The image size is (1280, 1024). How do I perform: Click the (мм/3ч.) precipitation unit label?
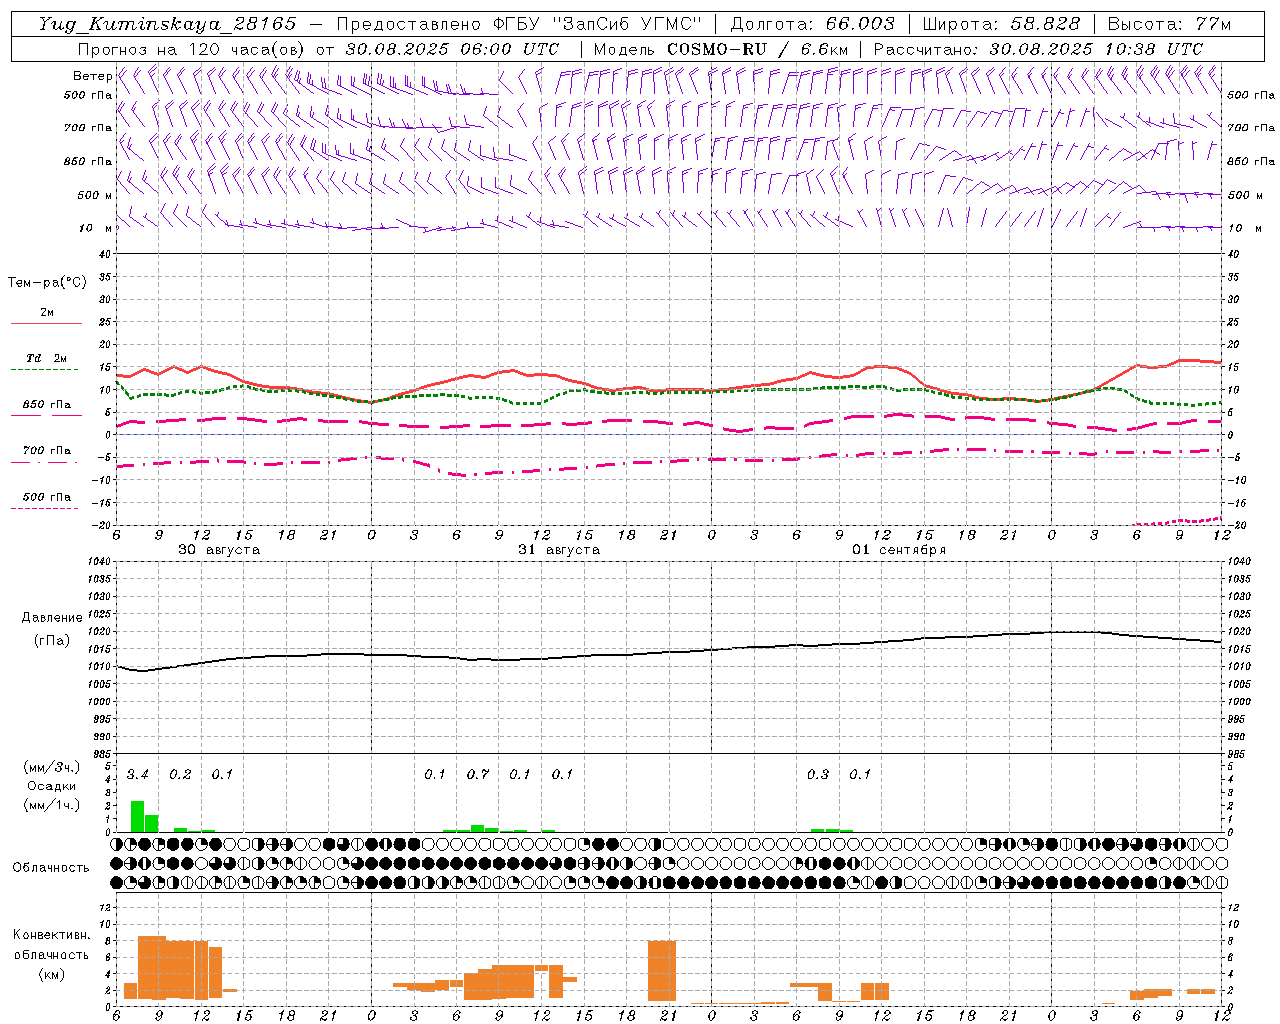point(51,768)
